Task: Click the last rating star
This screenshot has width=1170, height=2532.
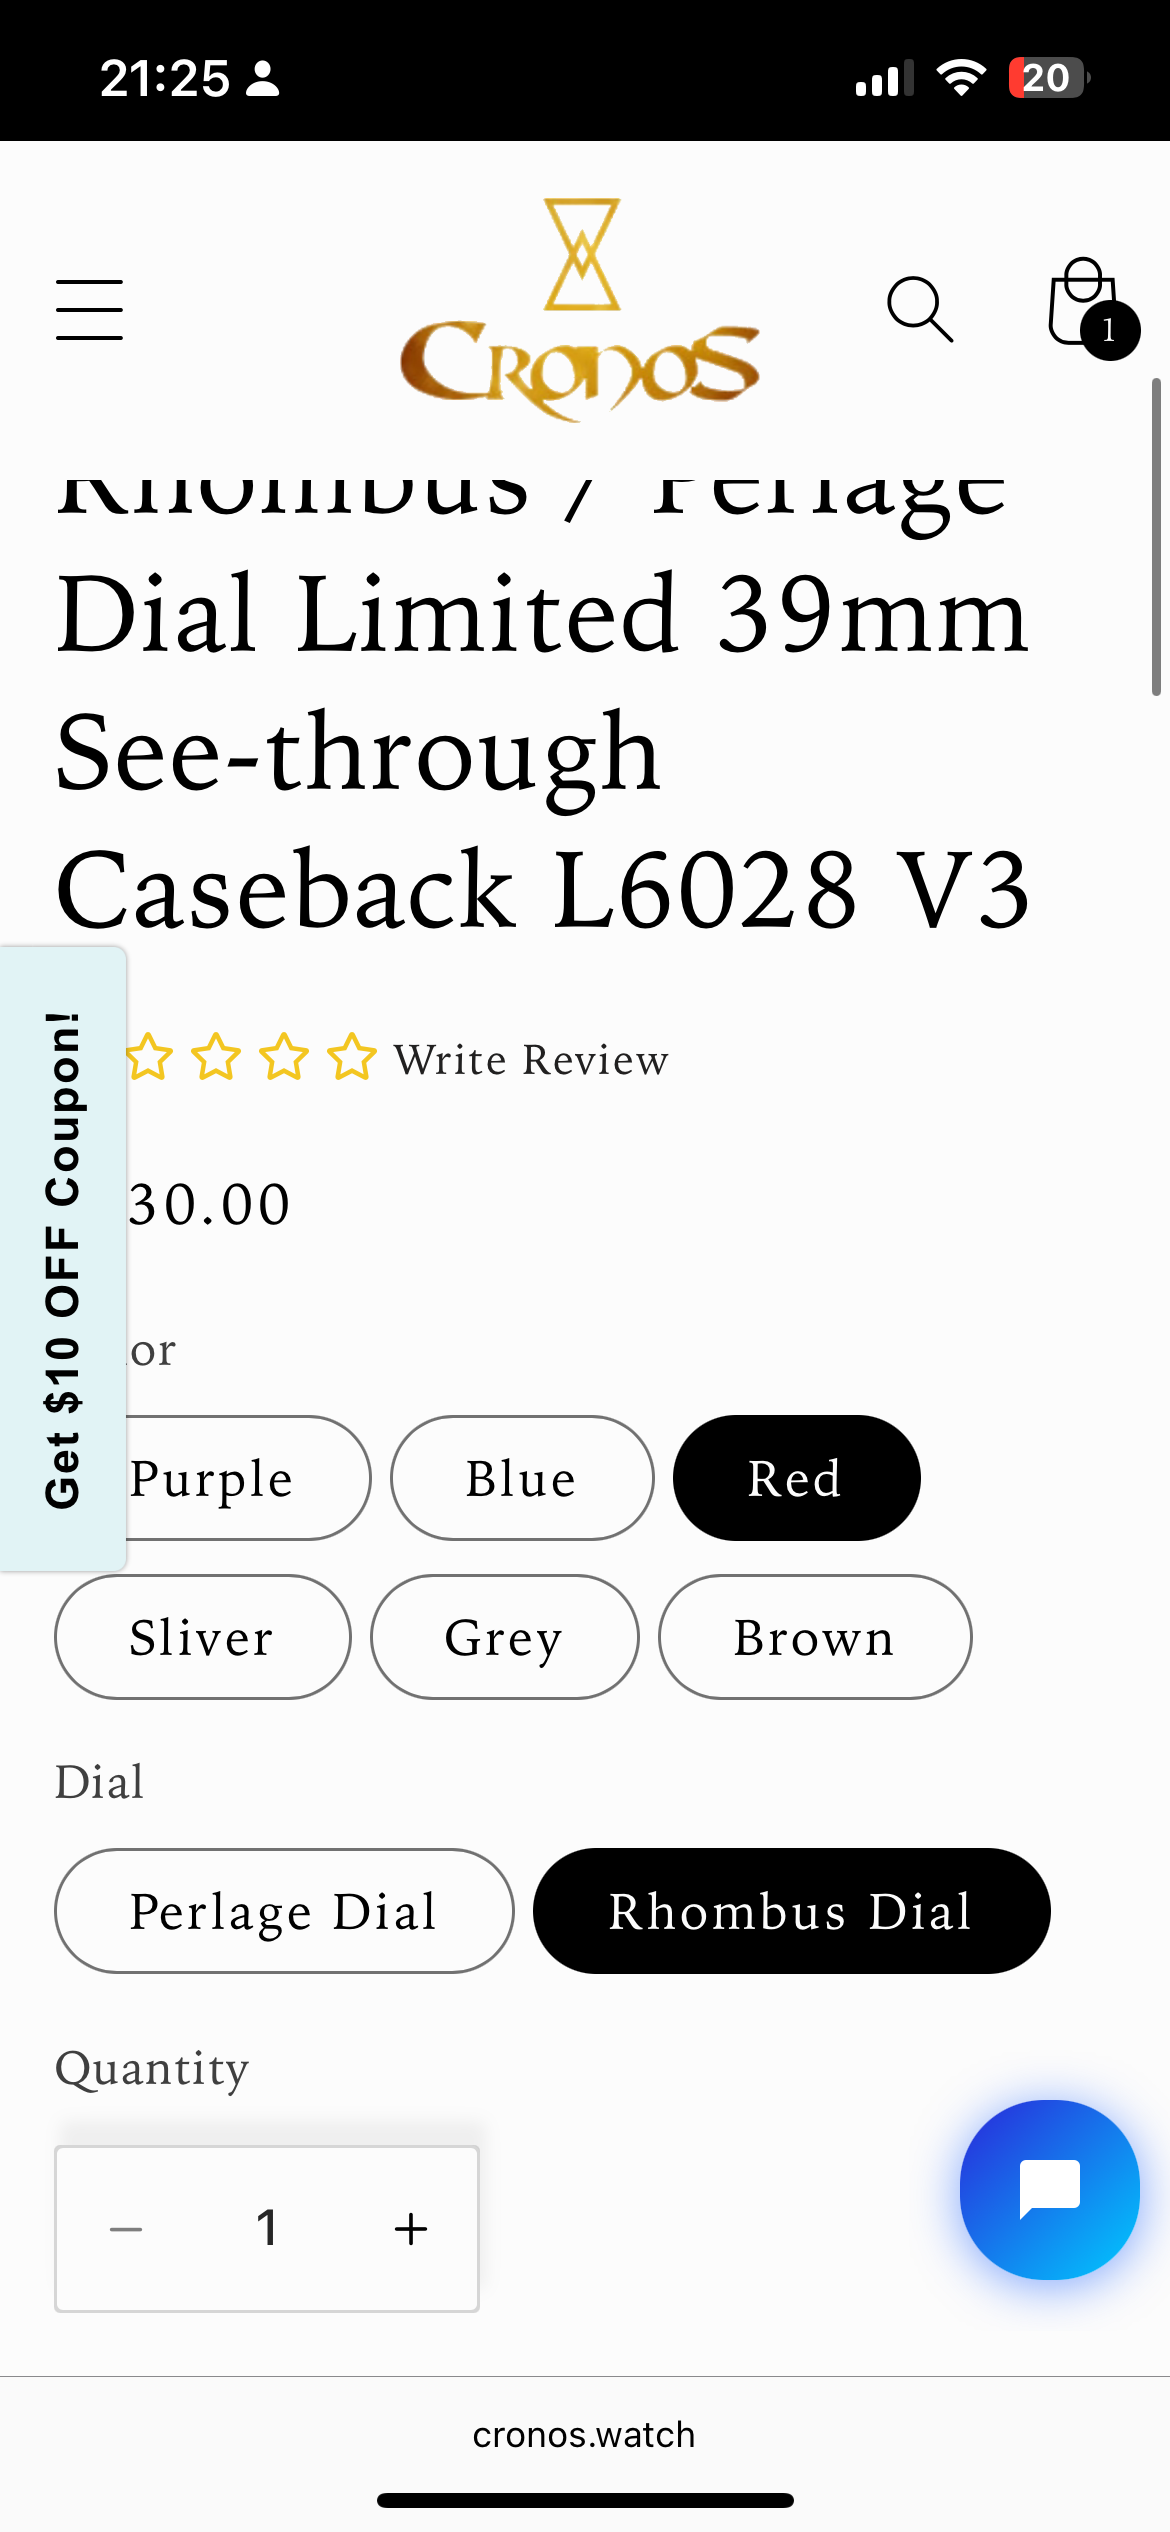Action: click(x=352, y=1058)
